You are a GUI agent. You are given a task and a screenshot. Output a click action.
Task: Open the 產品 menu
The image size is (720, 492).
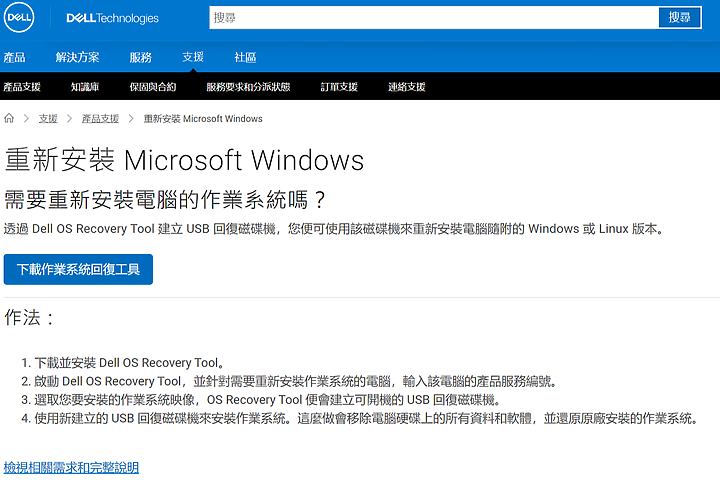point(14,57)
